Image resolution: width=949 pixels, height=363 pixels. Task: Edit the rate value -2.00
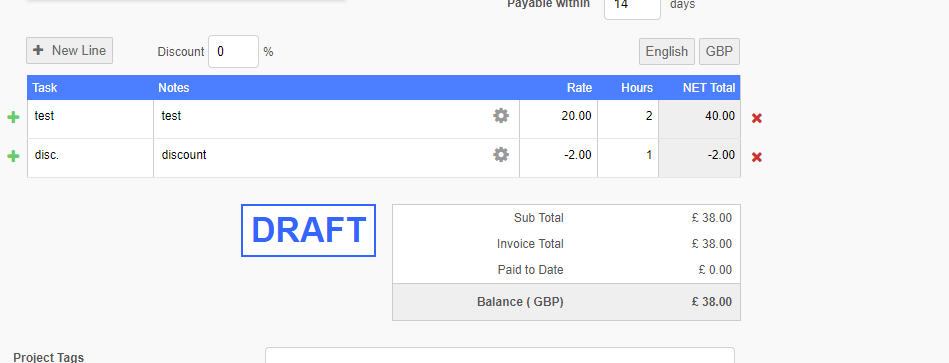pyautogui.click(x=559, y=158)
